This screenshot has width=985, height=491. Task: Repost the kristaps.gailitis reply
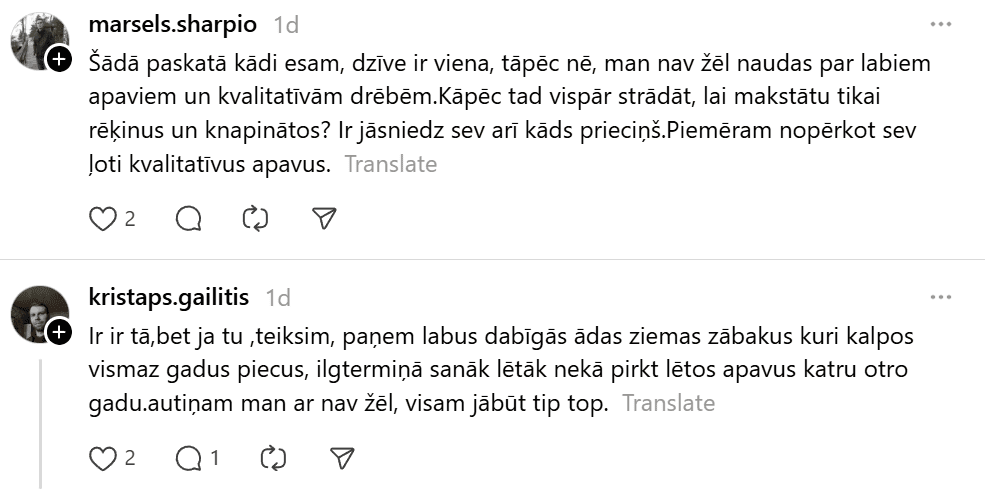(x=273, y=458)
